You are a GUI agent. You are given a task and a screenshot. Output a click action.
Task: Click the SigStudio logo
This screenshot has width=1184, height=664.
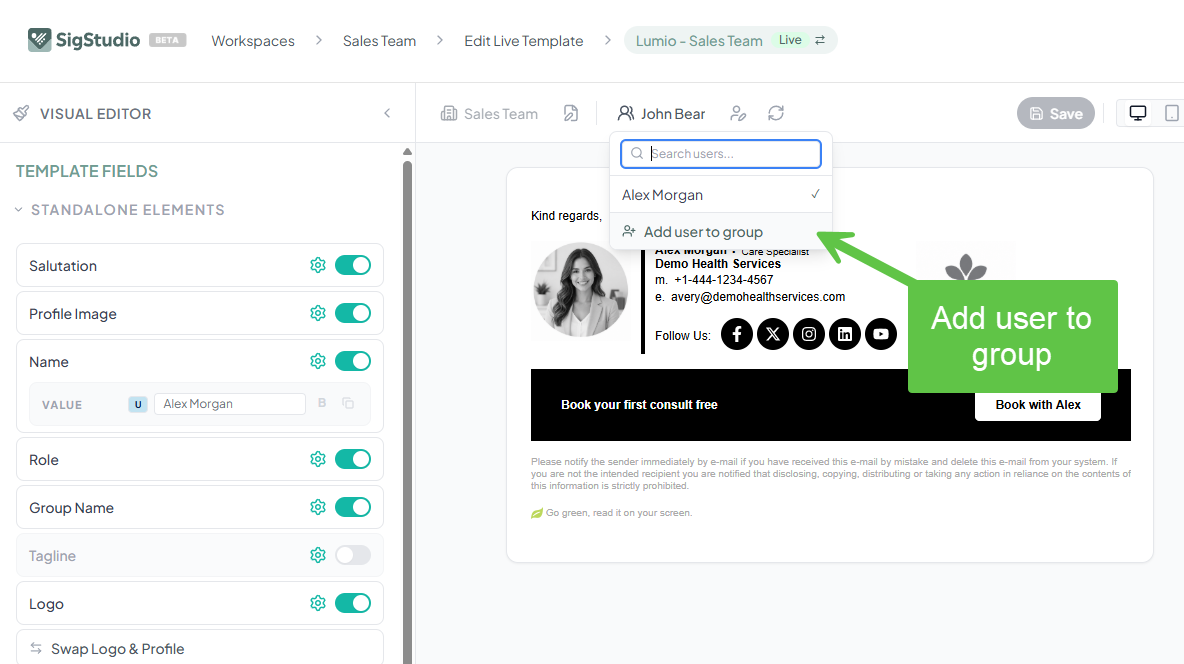pyautogui.click(x=84, y=40)
